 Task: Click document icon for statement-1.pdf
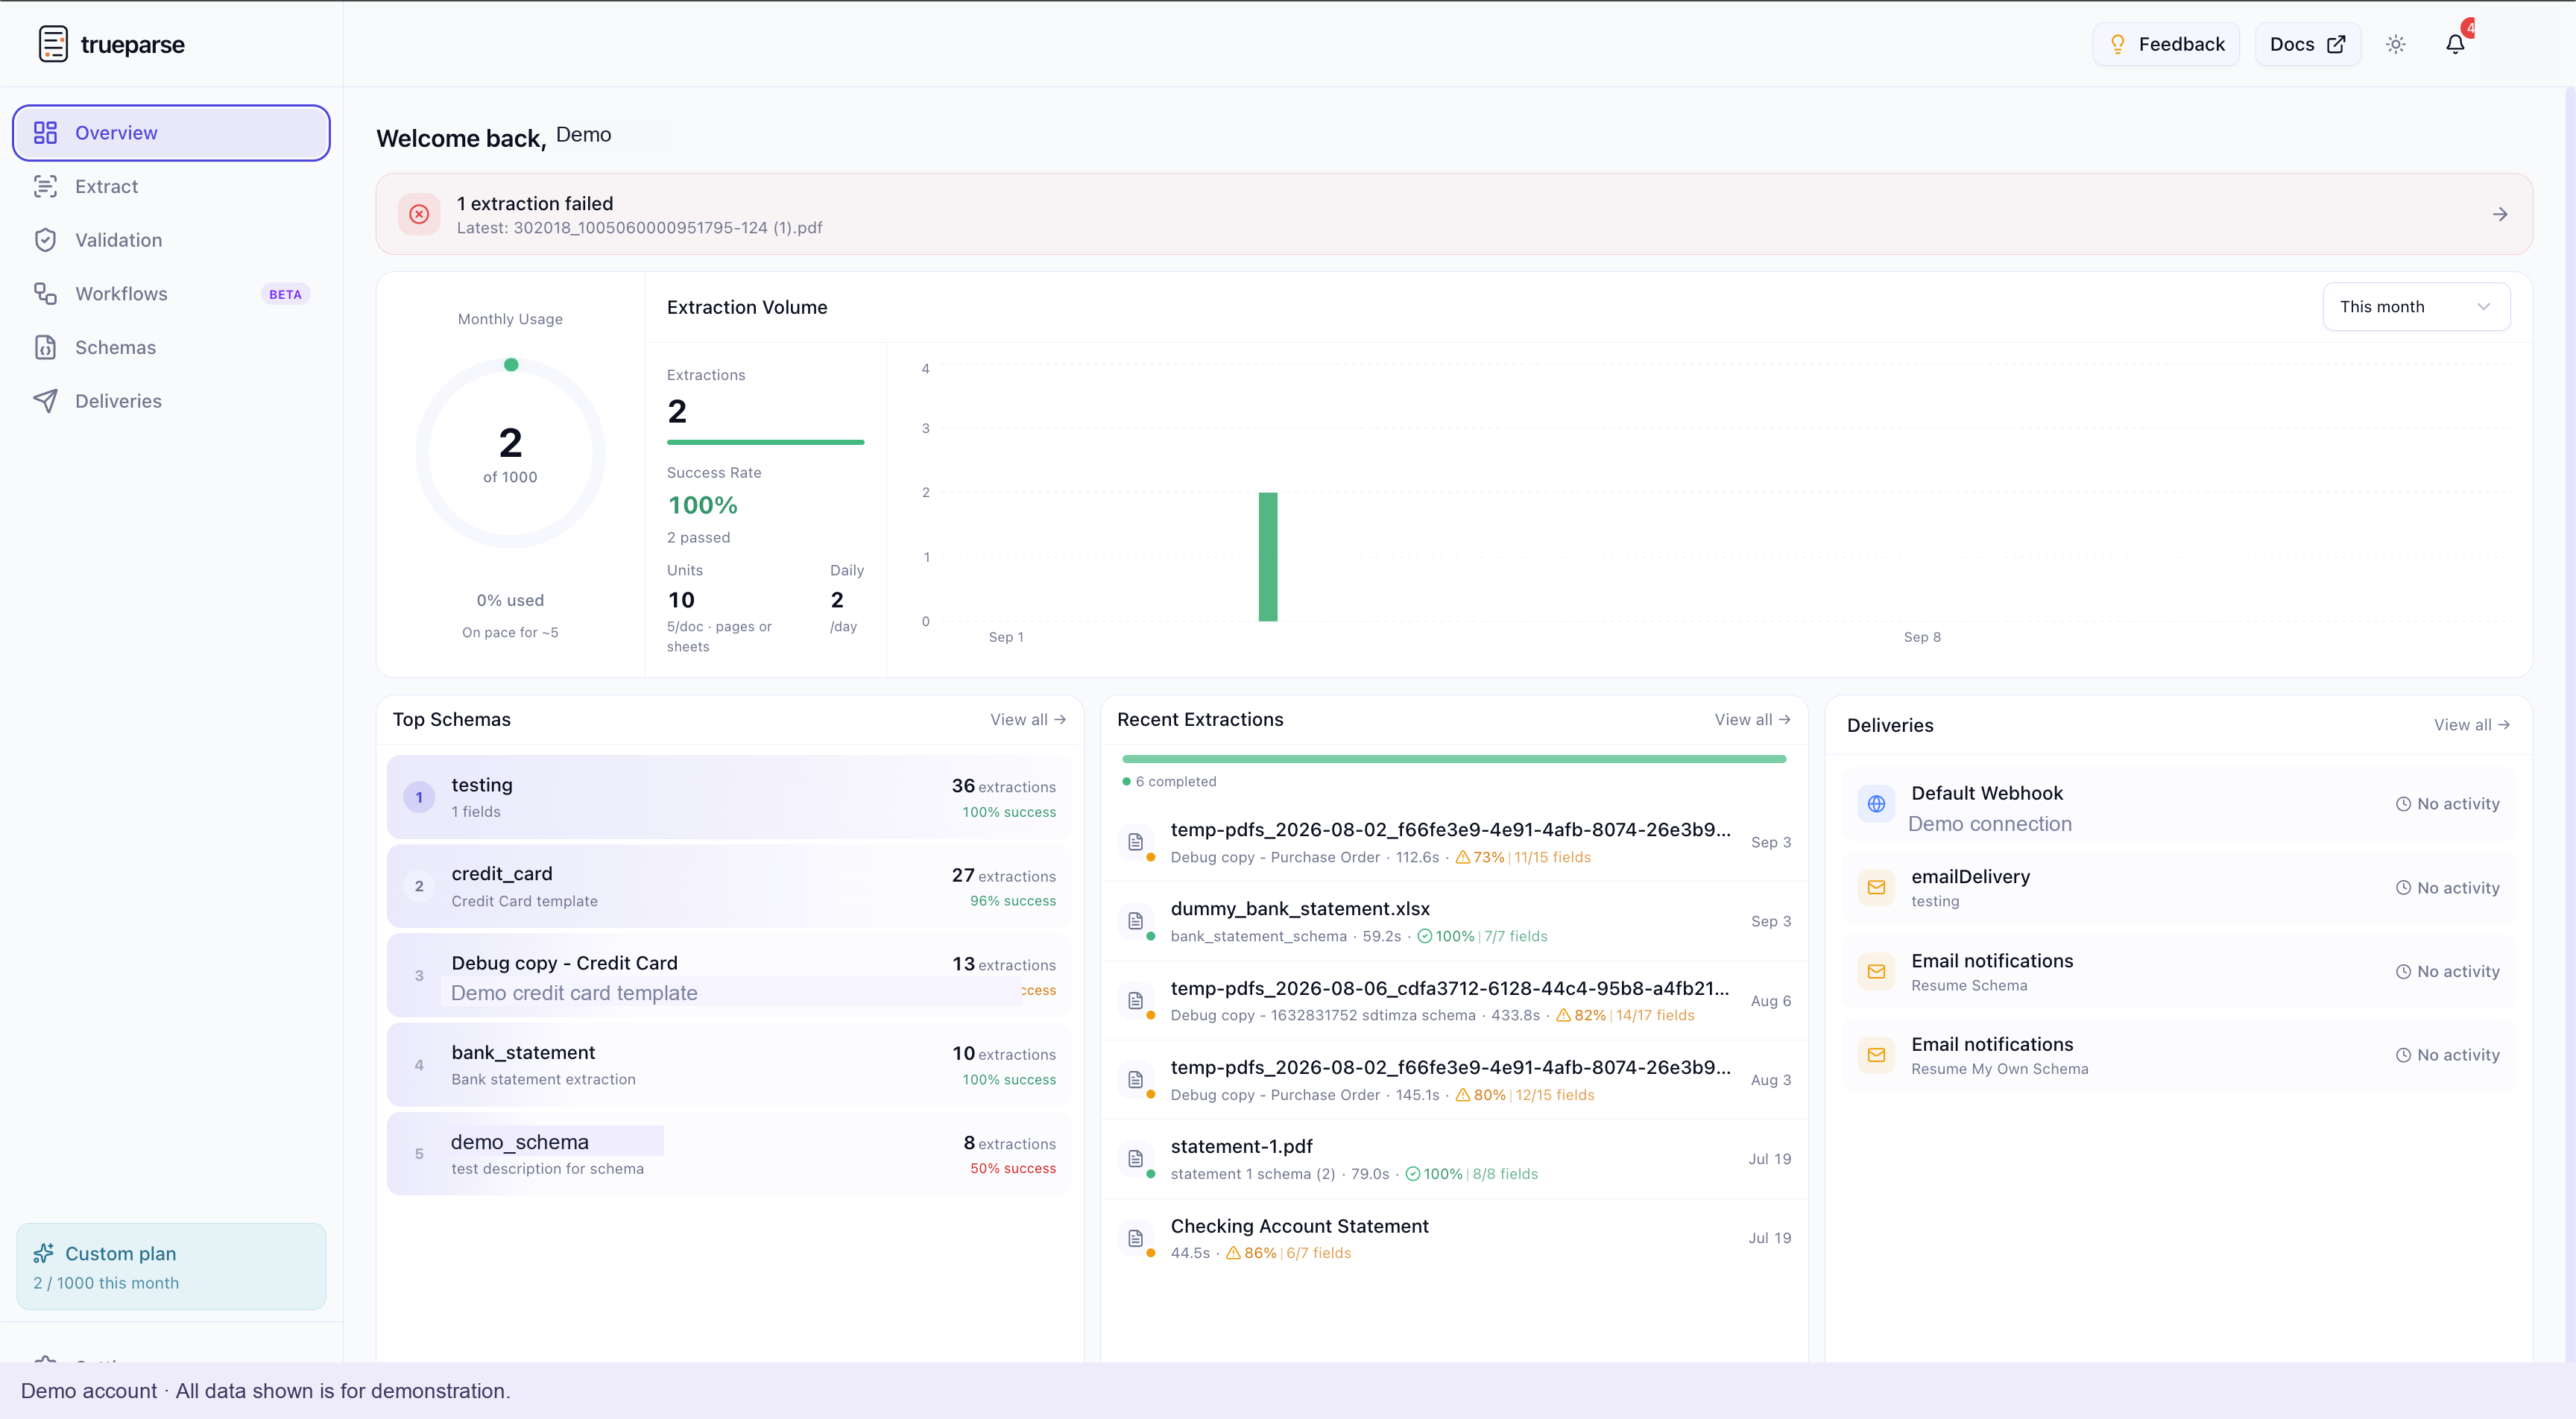tap(1135, 1159)
